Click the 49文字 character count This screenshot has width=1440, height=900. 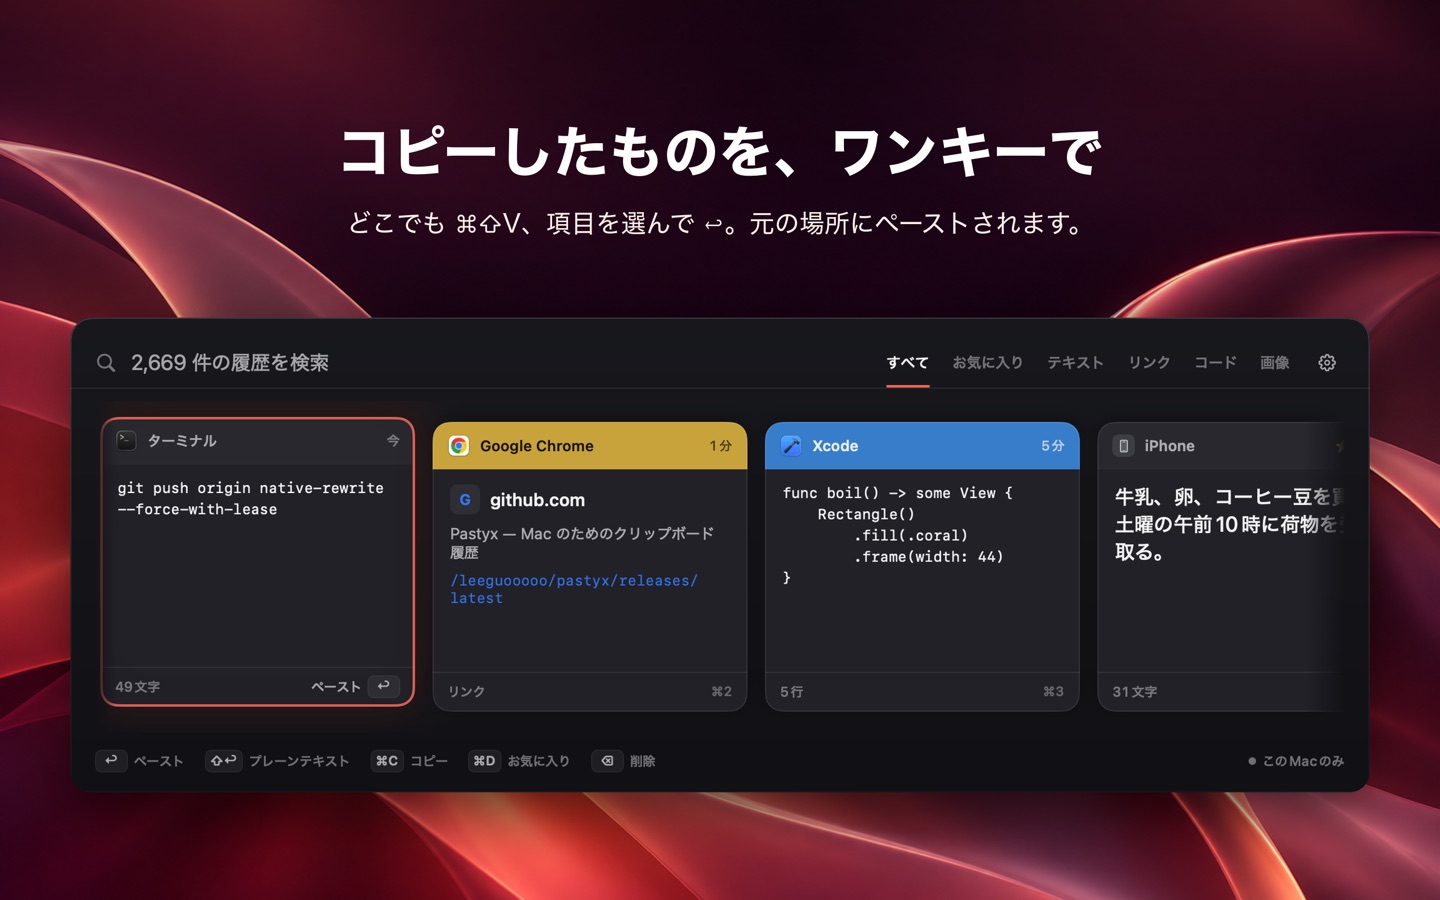138,687
